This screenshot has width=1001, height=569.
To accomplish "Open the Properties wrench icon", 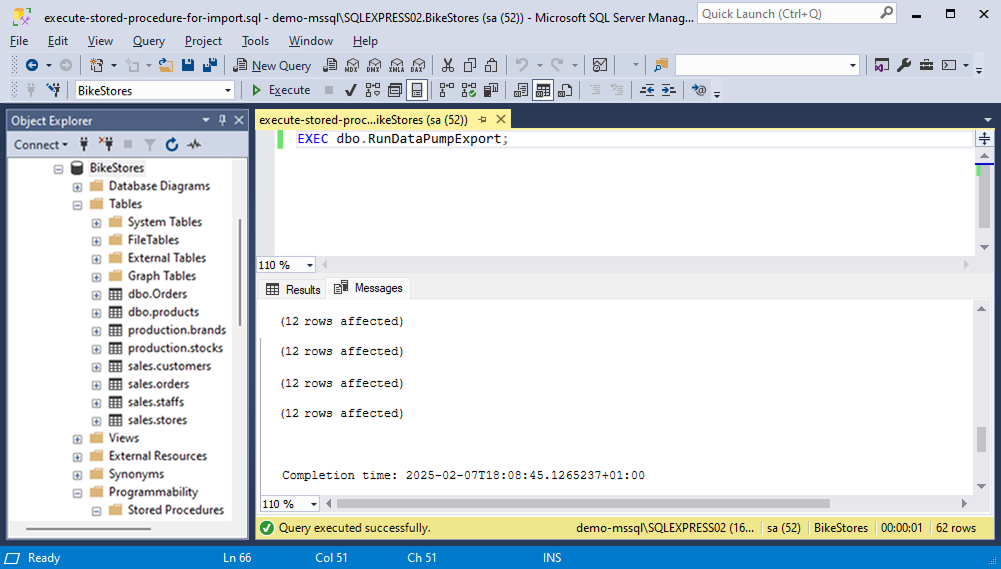I will (x=903, y=65).
